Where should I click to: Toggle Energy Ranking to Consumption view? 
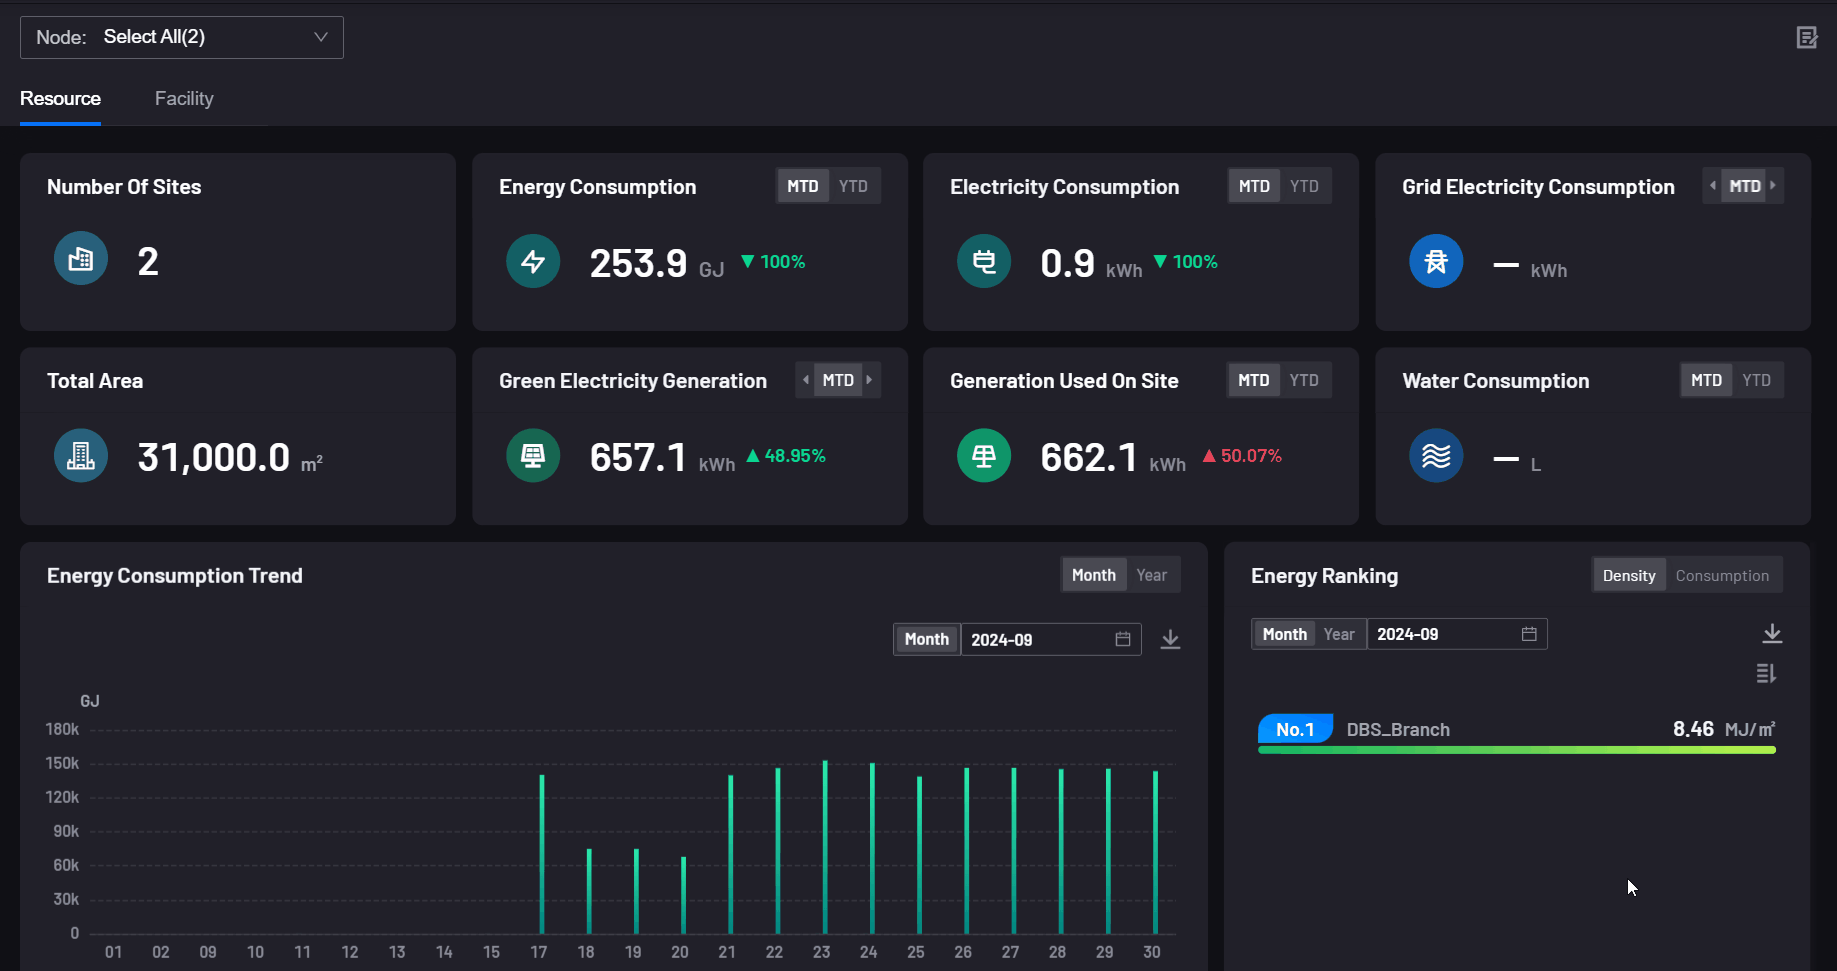1721,576
